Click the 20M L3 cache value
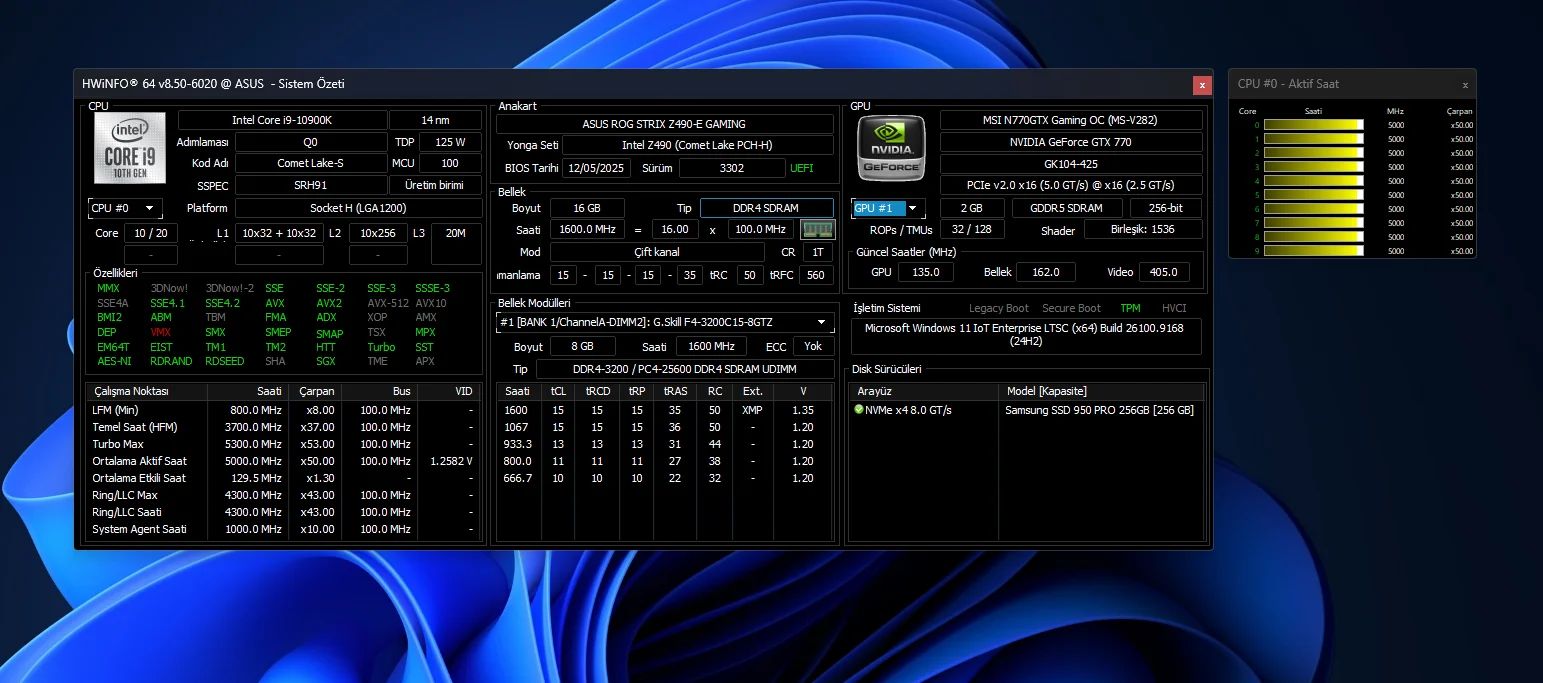 coord(456,233)
